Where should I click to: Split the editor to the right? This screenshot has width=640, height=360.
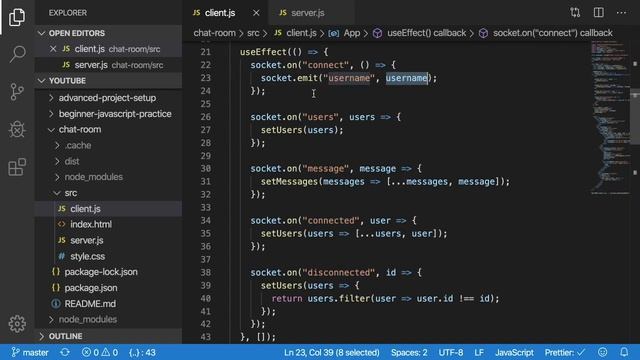[x=598, y=13]
